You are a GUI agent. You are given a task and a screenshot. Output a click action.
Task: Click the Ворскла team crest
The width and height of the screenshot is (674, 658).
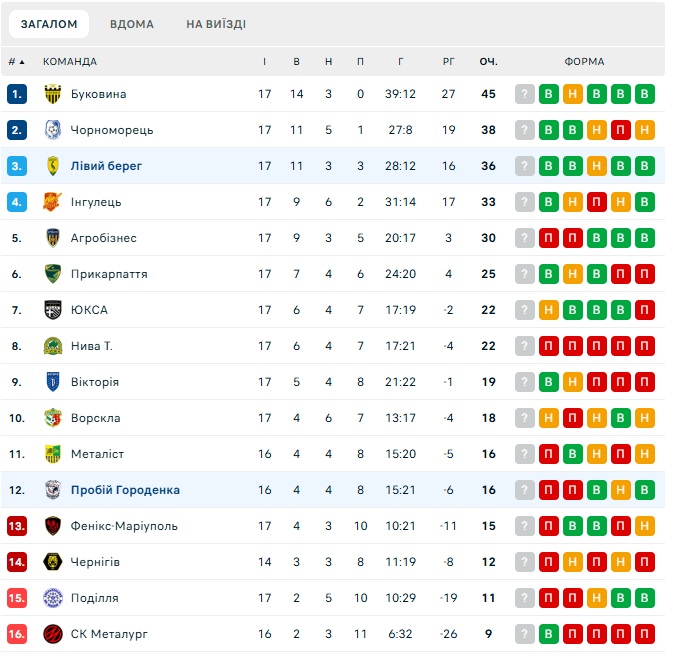pyautogui.click(x=53, y=418)
